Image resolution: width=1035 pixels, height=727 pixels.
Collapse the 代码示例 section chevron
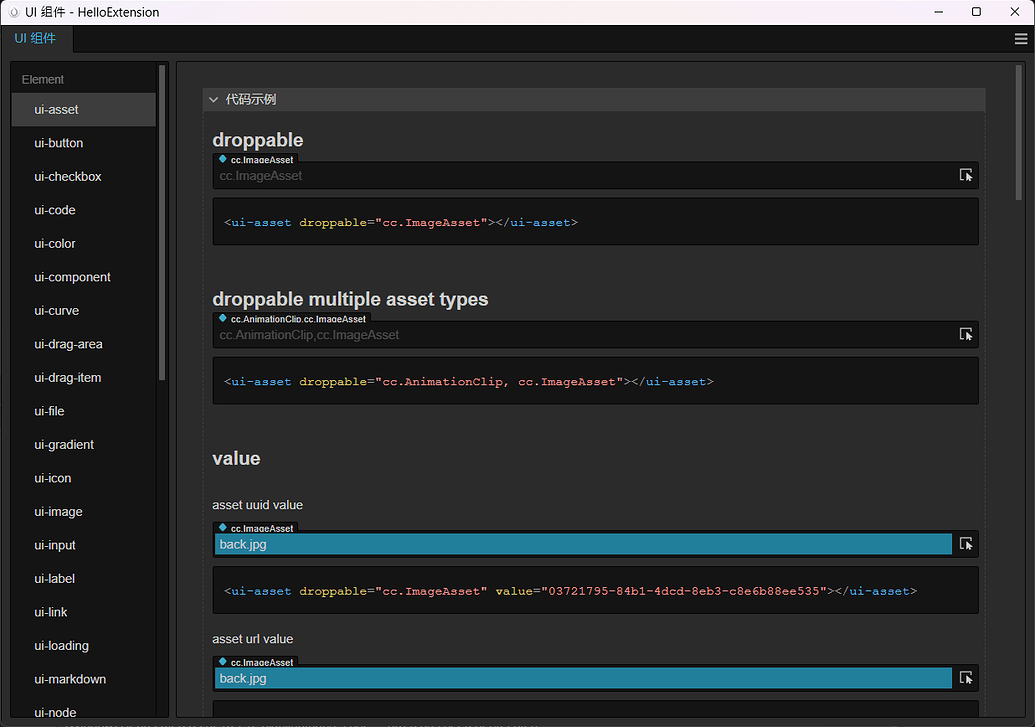[x=214, y=100]
